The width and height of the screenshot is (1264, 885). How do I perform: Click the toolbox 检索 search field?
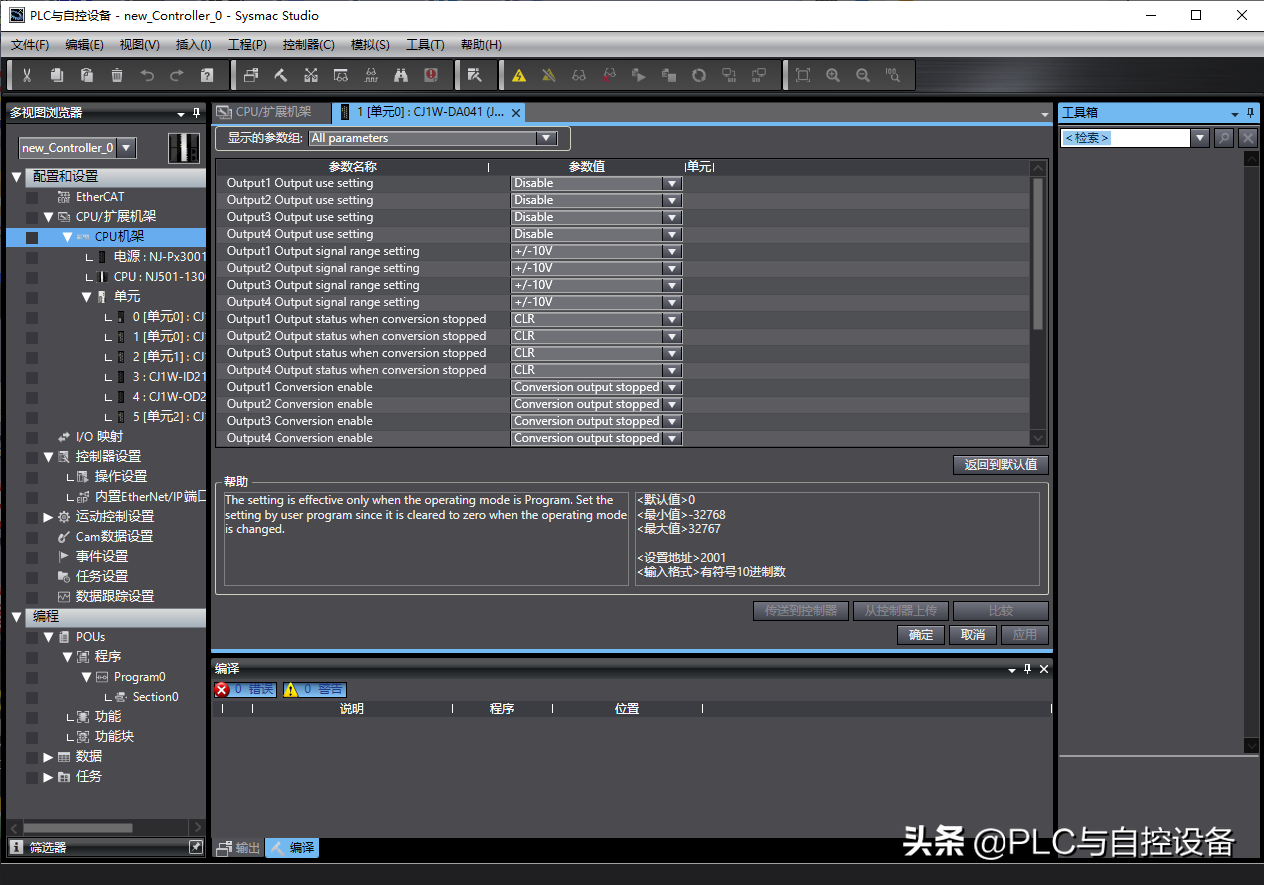click(1125, 138)
